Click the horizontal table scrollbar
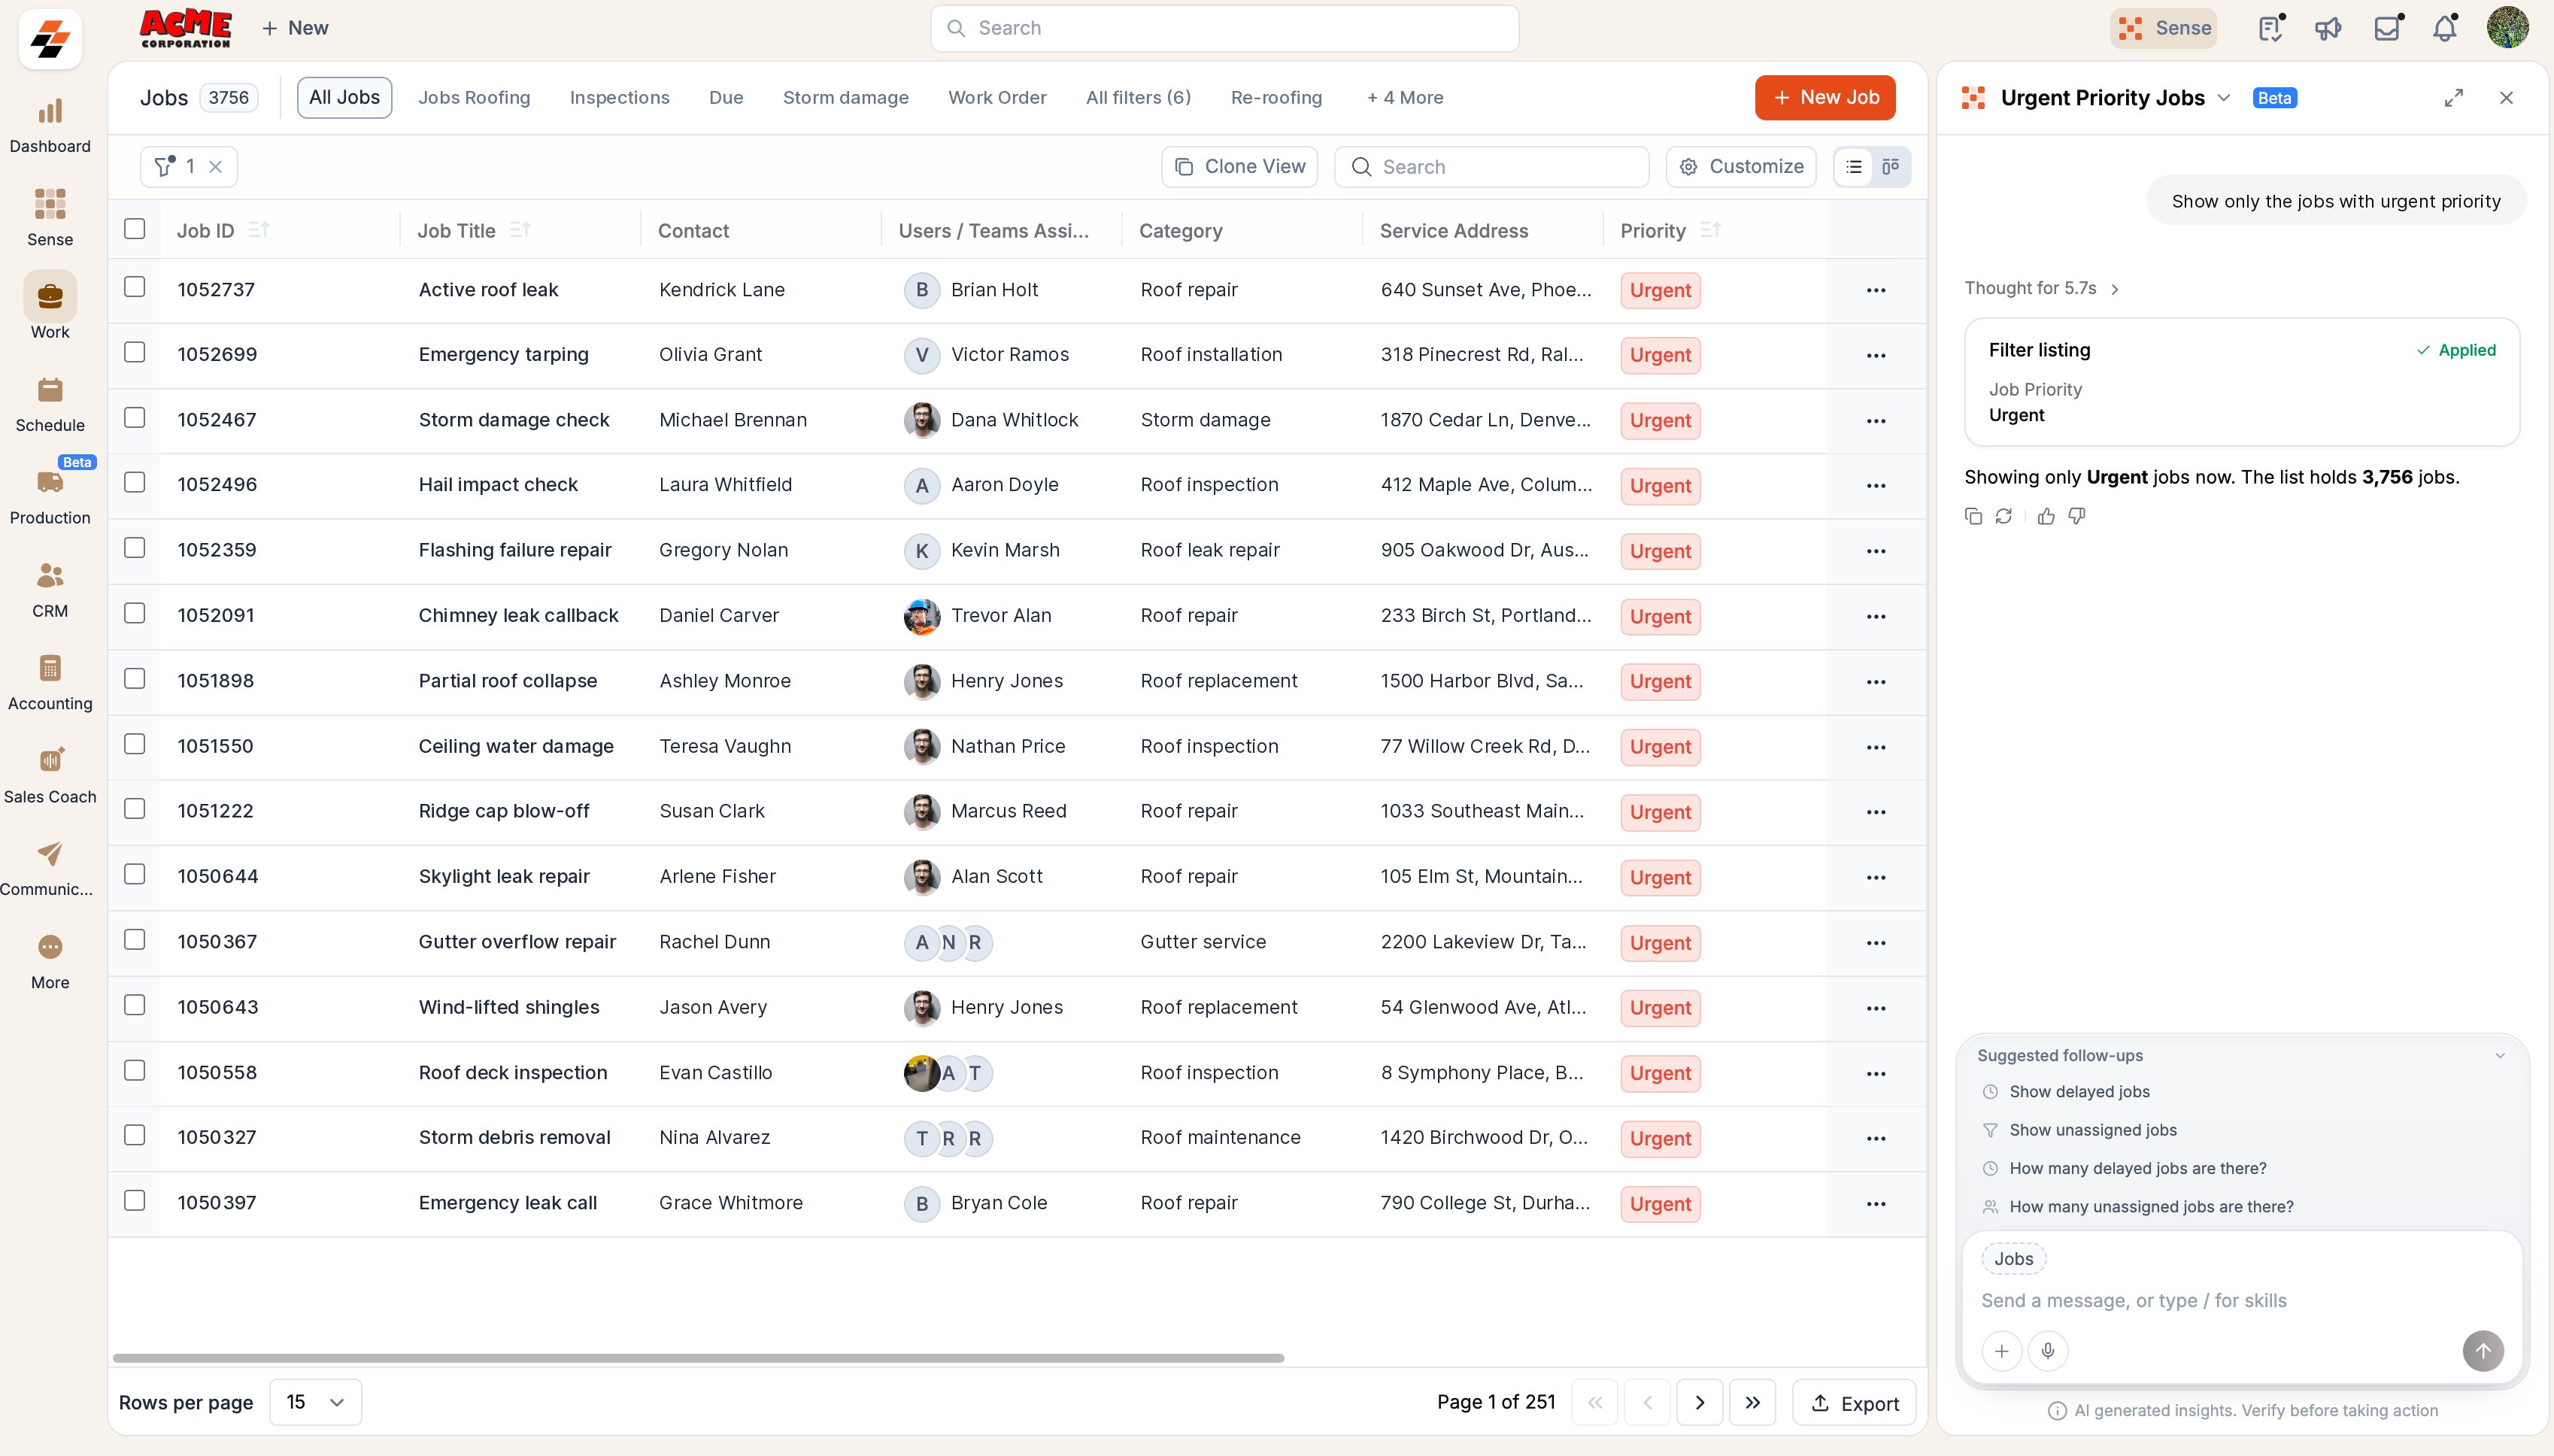 (698, 1358)
